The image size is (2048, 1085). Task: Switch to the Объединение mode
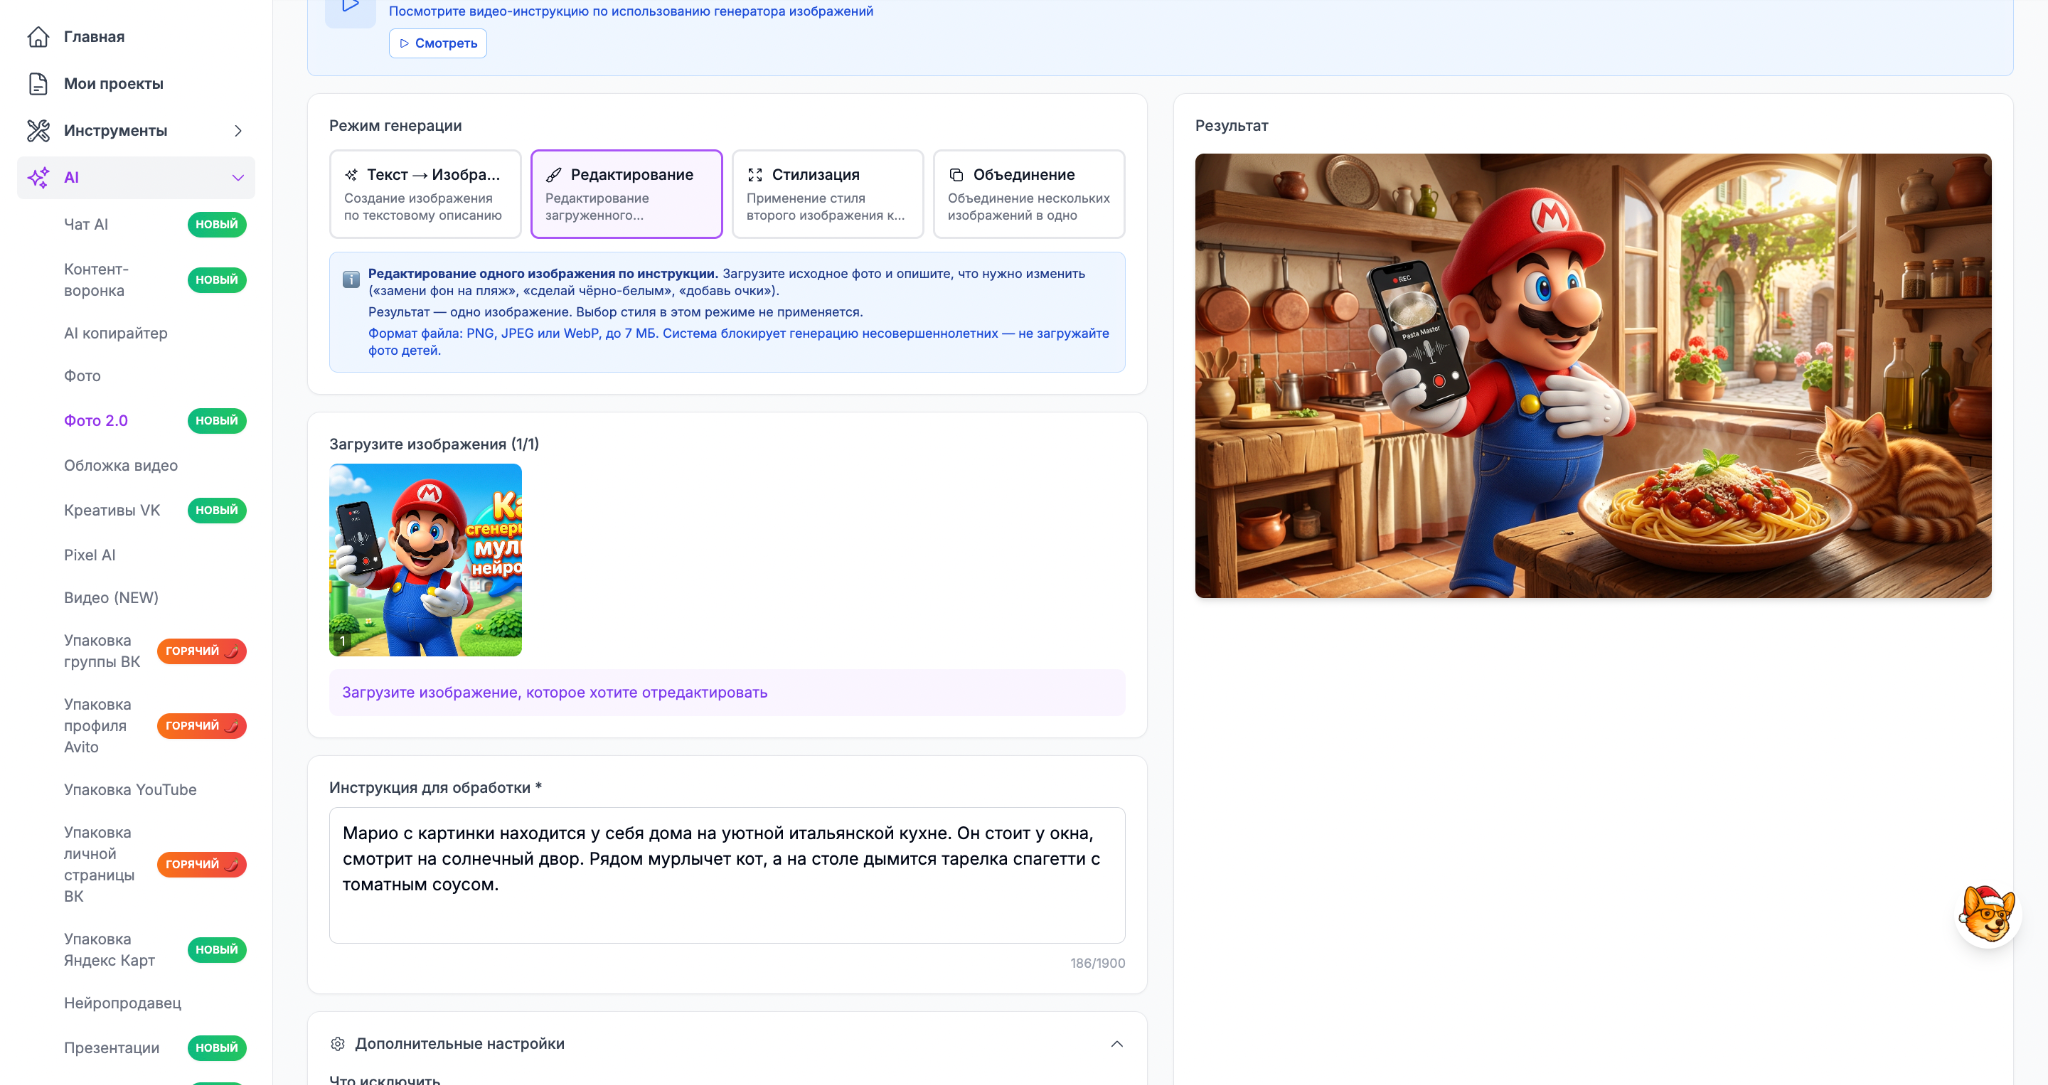pyautogui.click(x=1029, y=194)
